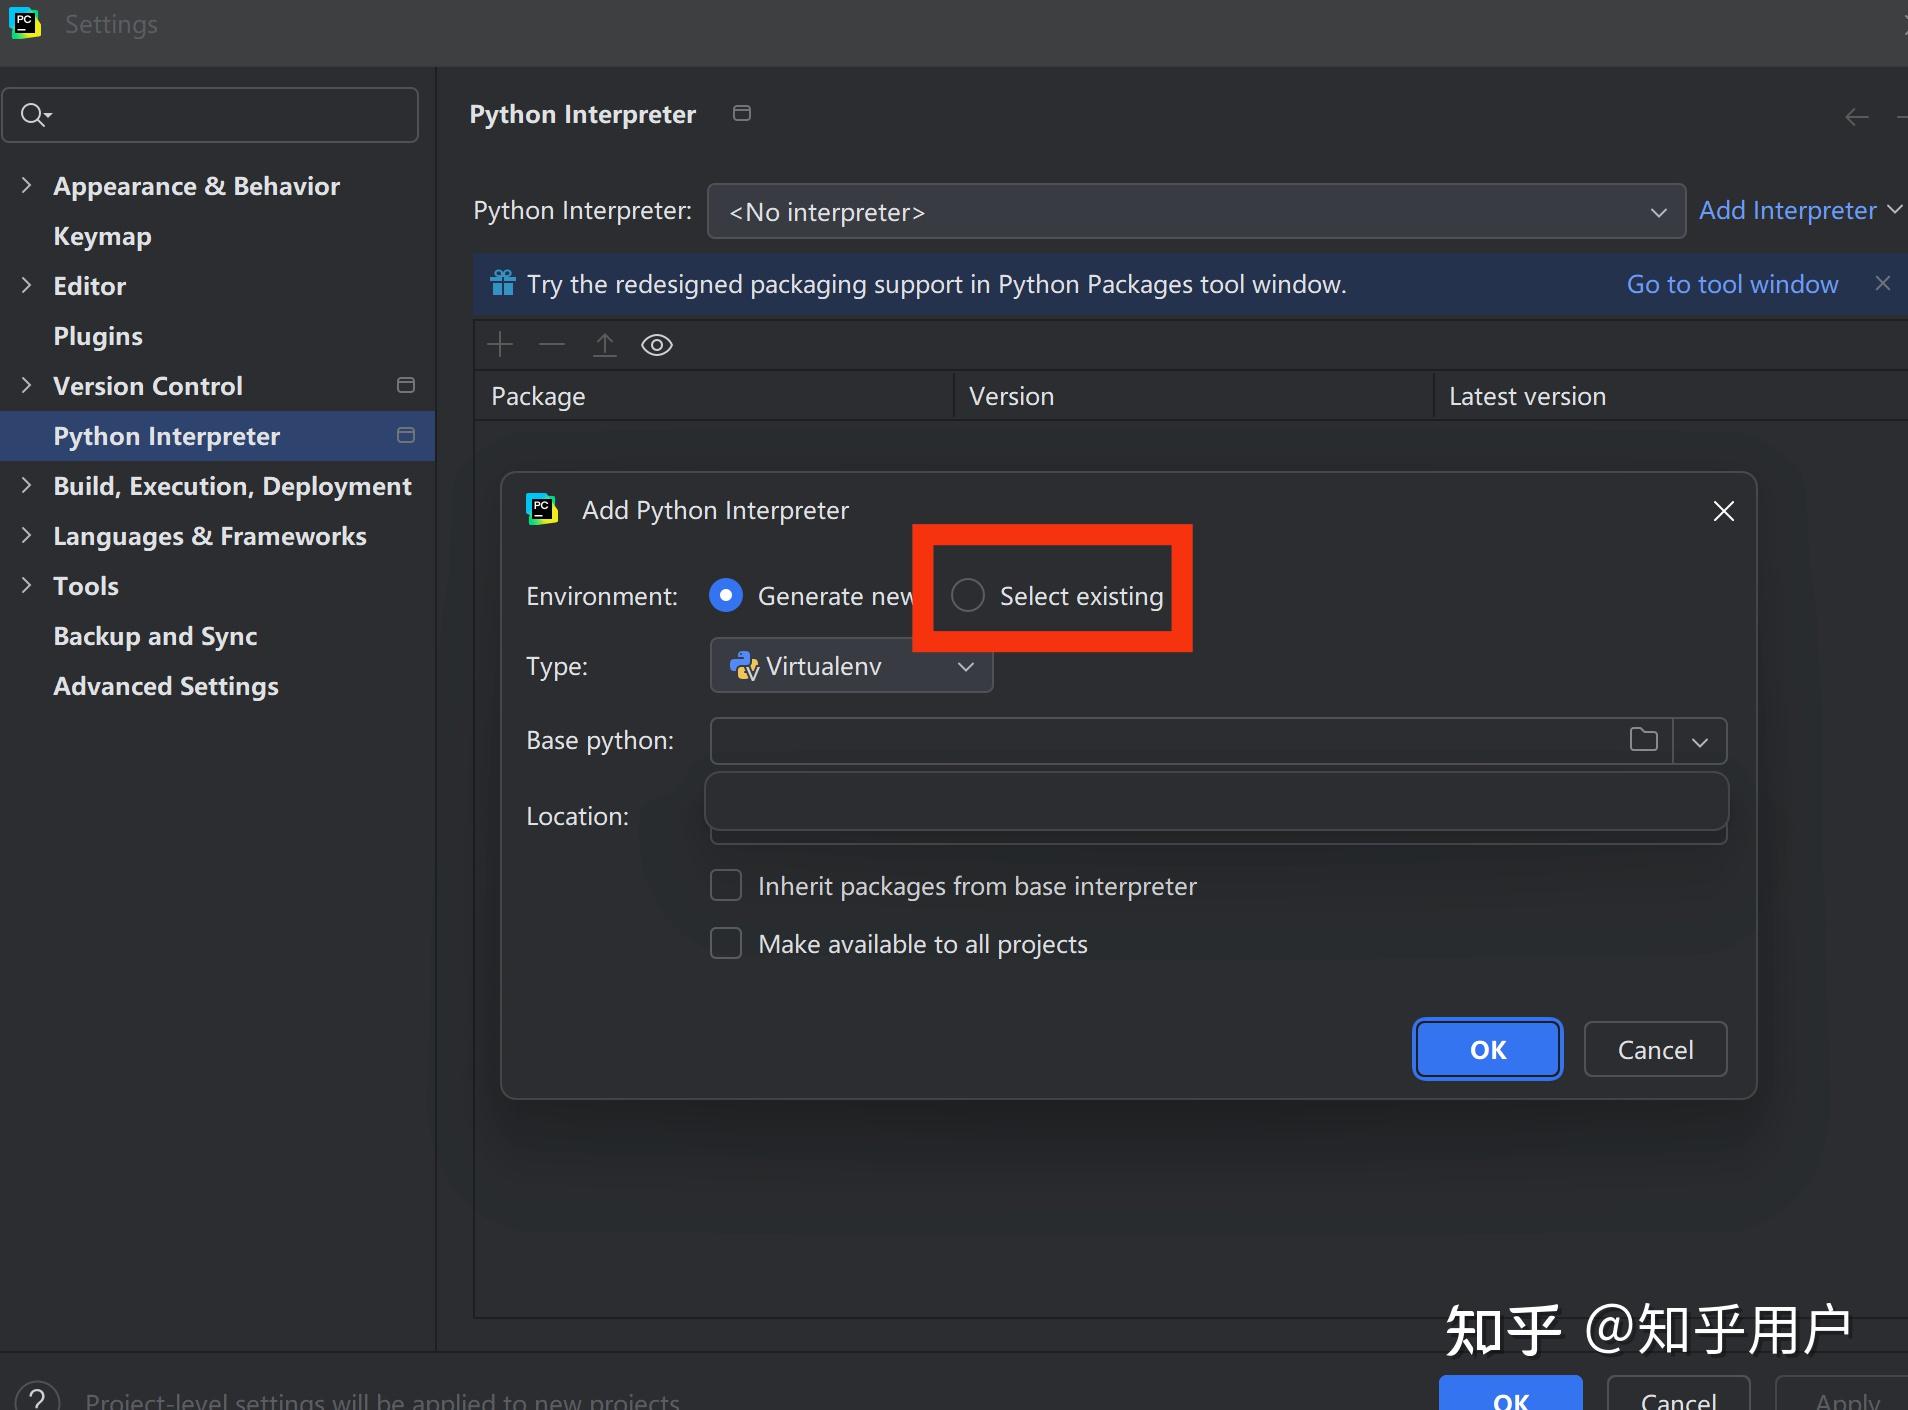The image size is (1908, 1410).
Task: Close the Add Python Interpreter dialog
Action: point(1724,511)
